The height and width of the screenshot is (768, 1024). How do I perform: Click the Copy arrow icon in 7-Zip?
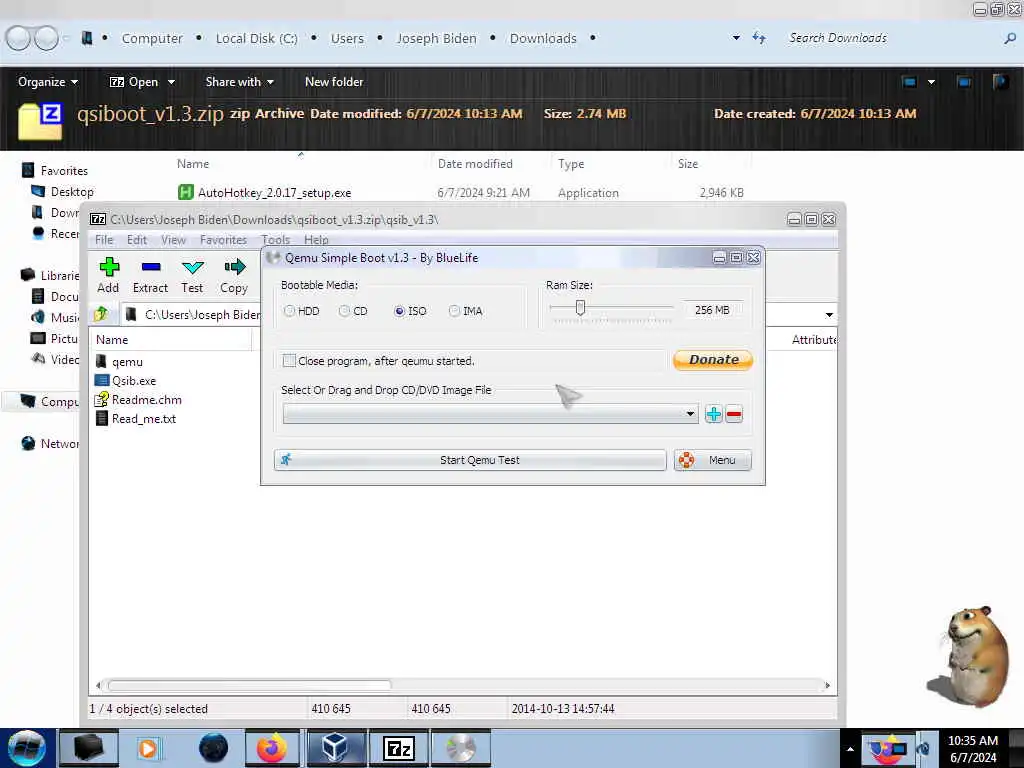click(x=234, y=266)
